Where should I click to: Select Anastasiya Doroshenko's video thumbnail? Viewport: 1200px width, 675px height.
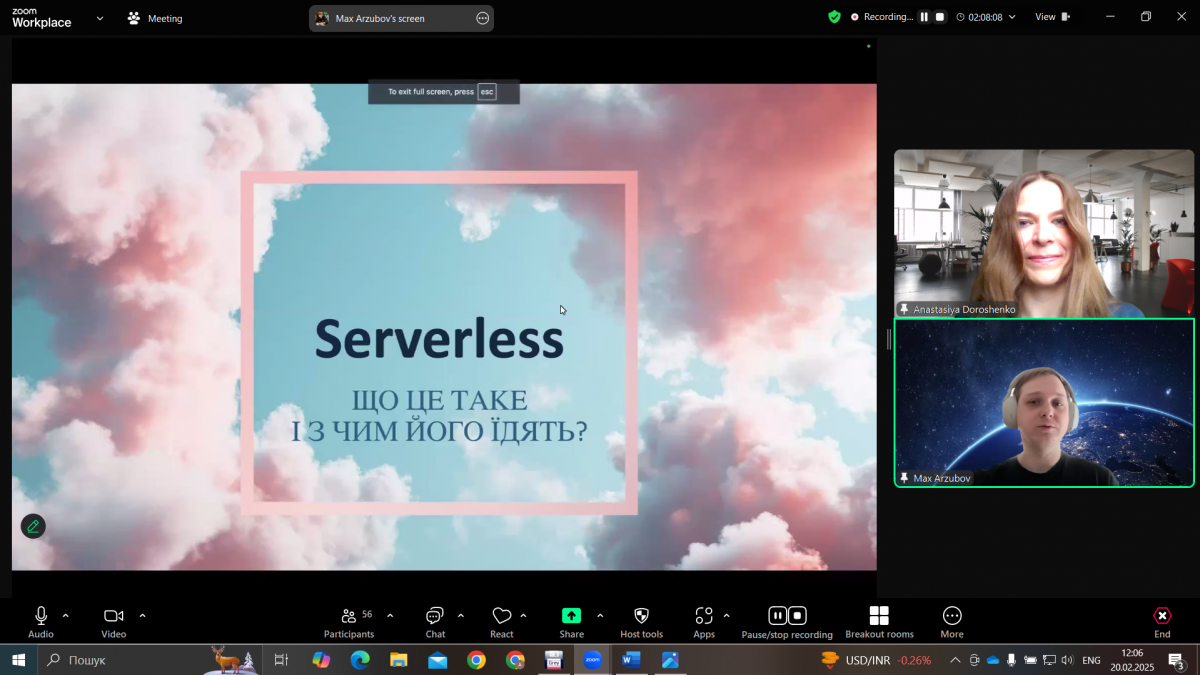[1043, 233]
